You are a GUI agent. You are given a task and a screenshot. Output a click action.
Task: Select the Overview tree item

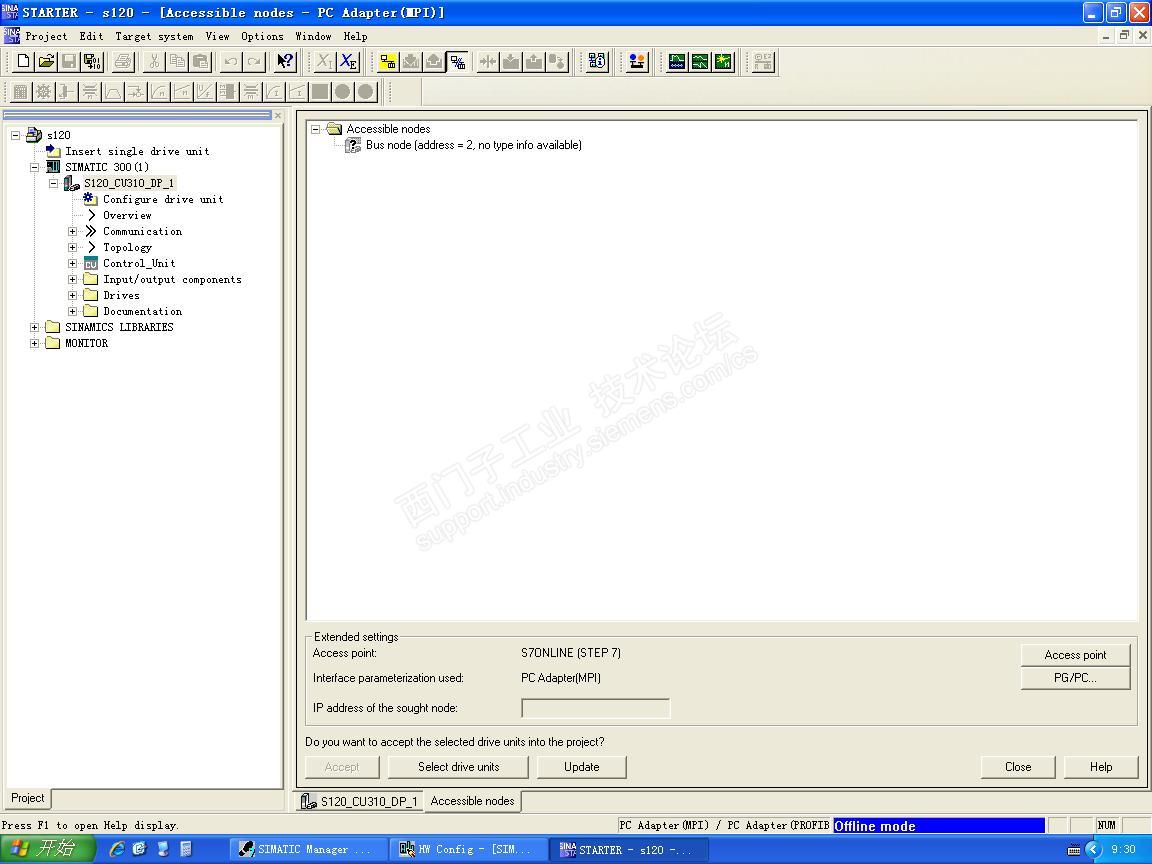click(x=127, y=215)
